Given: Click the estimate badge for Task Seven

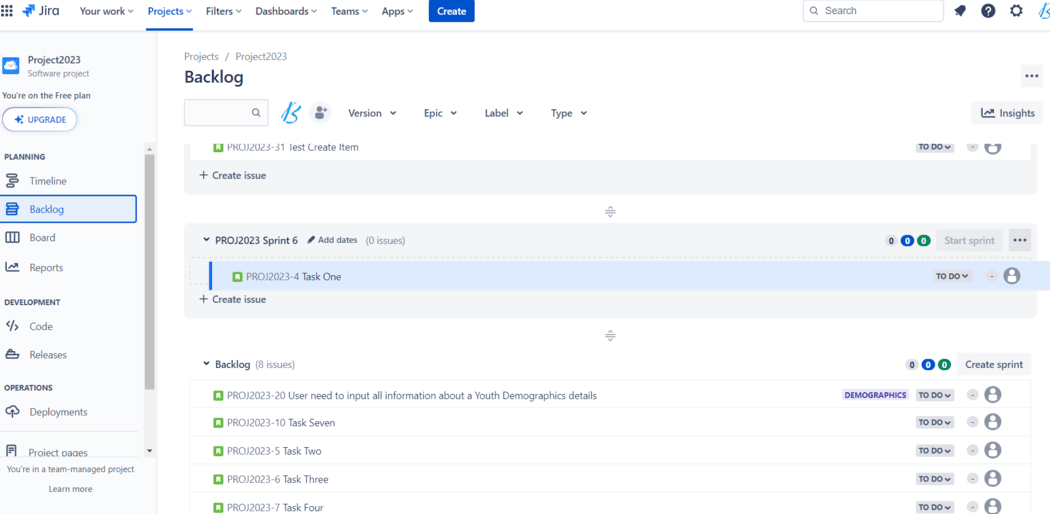Looking at the screenshot, I should 973,422.
